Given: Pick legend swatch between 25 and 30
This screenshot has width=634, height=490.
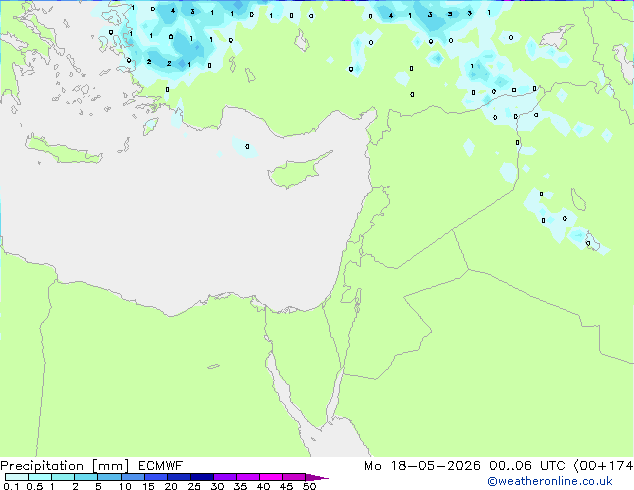Looking at the screenshot, I should pos(201,477).
